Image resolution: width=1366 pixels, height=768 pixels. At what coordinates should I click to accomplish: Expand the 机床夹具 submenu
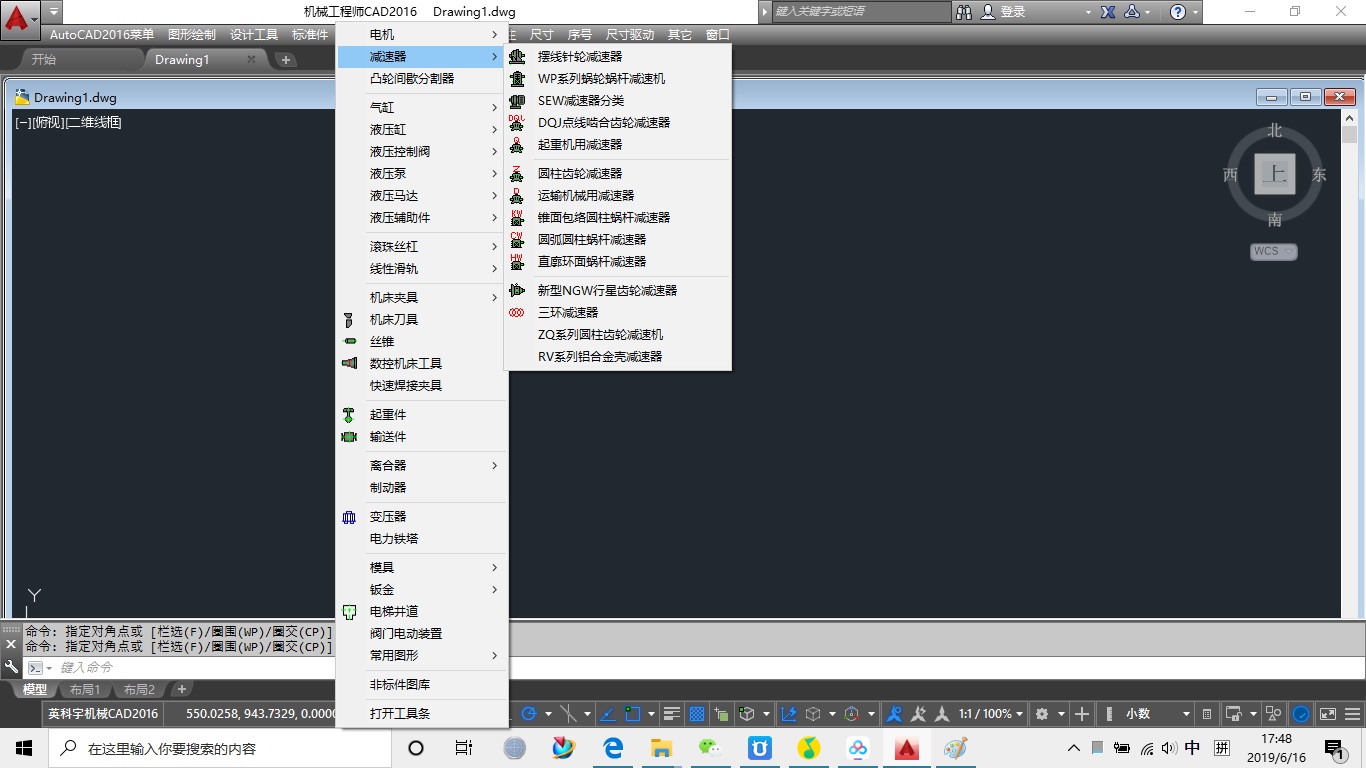422,298
